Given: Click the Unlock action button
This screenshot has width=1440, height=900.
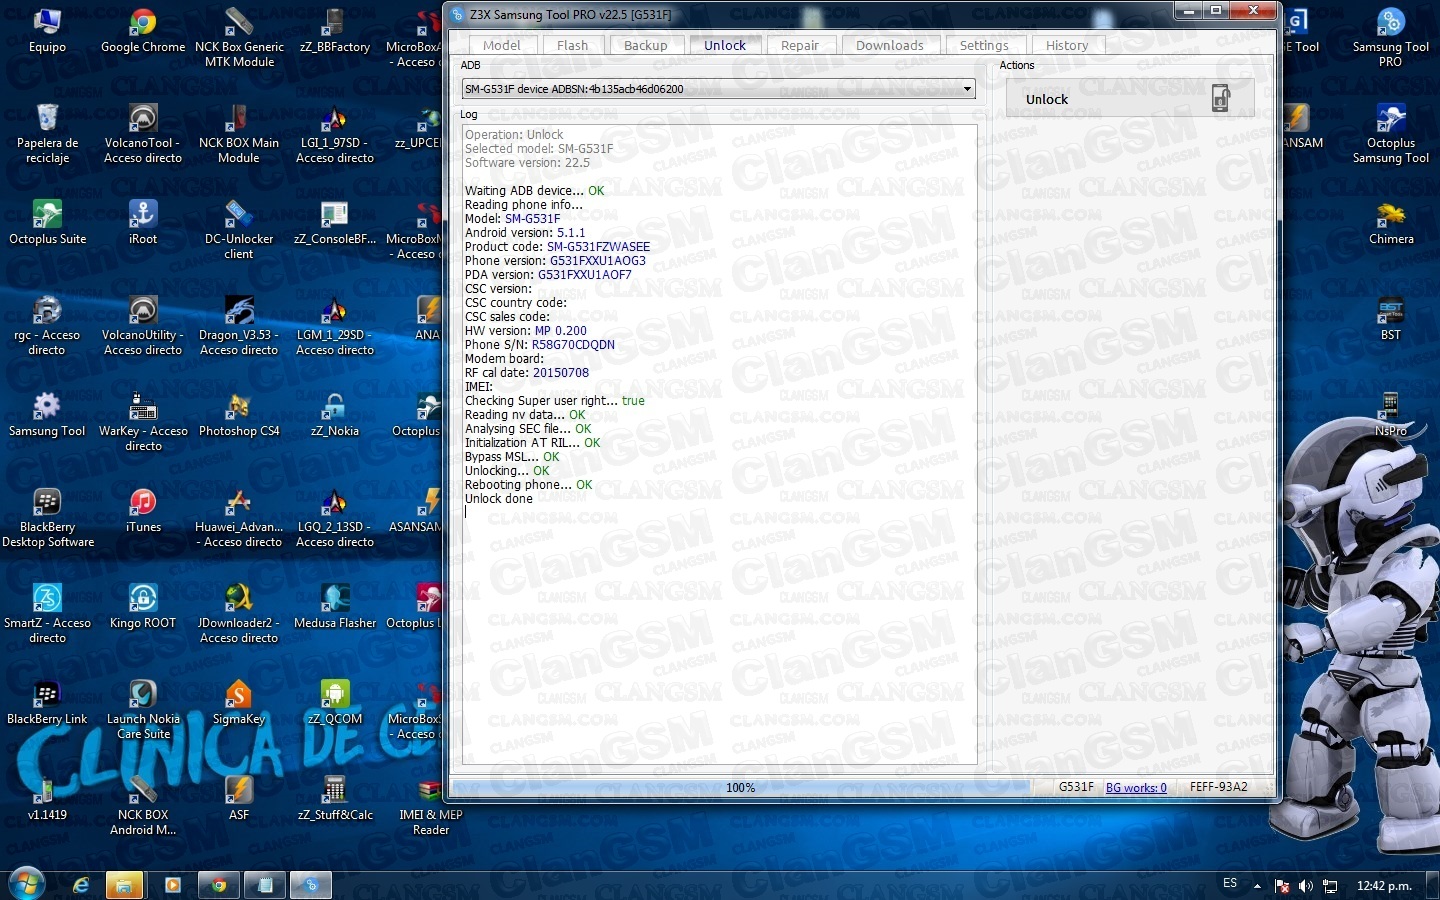Looking at the screenshot, I should 1130,99.
